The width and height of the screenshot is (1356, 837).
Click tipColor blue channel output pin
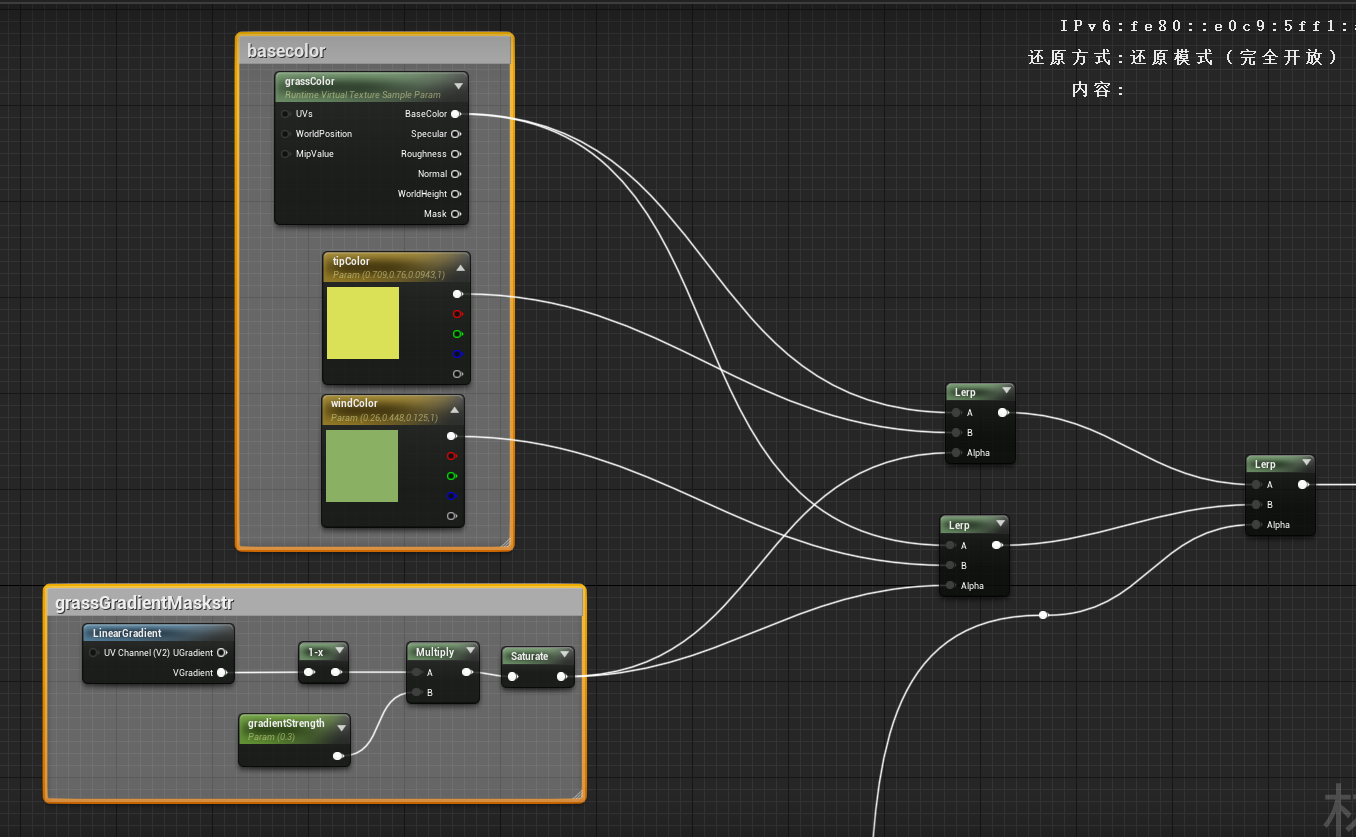coord(457,354)
